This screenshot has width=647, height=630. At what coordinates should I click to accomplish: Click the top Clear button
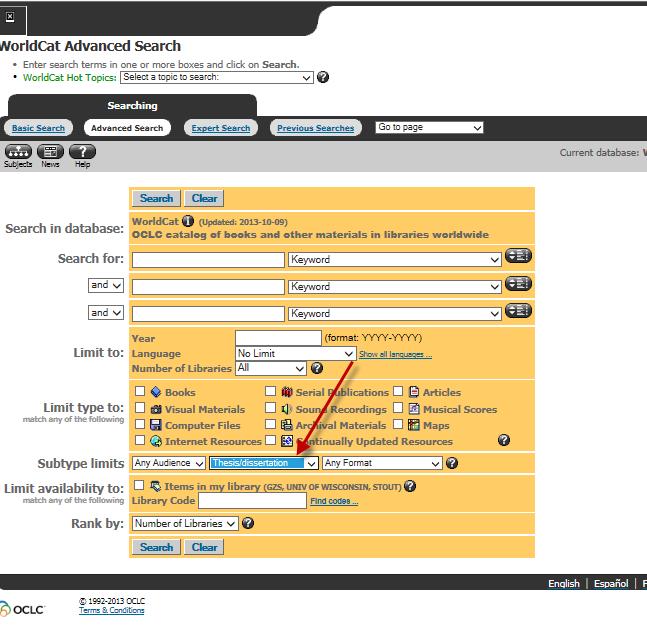click(204, 198)
